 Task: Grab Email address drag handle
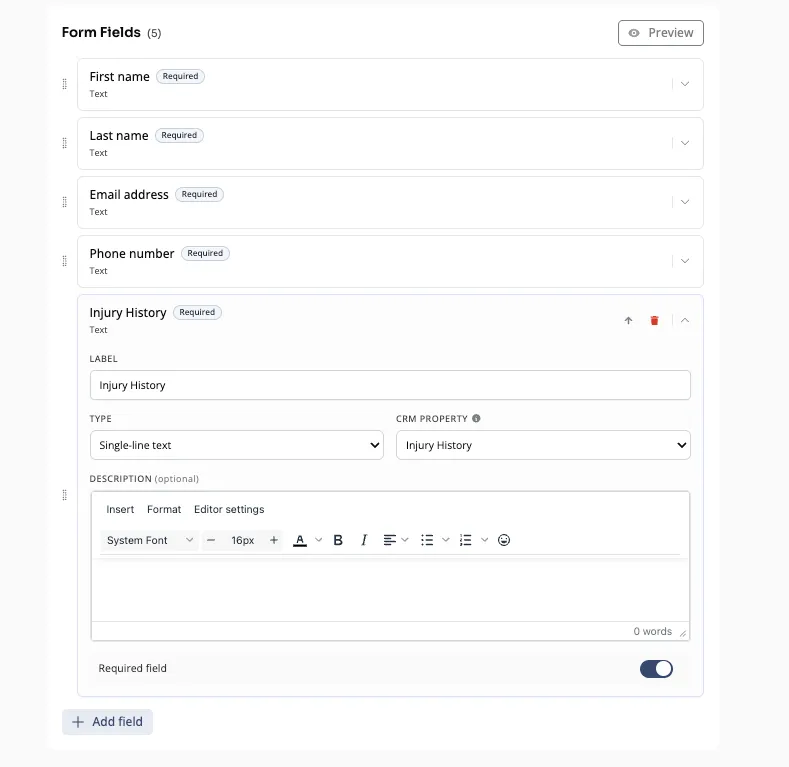click(64, 202)
